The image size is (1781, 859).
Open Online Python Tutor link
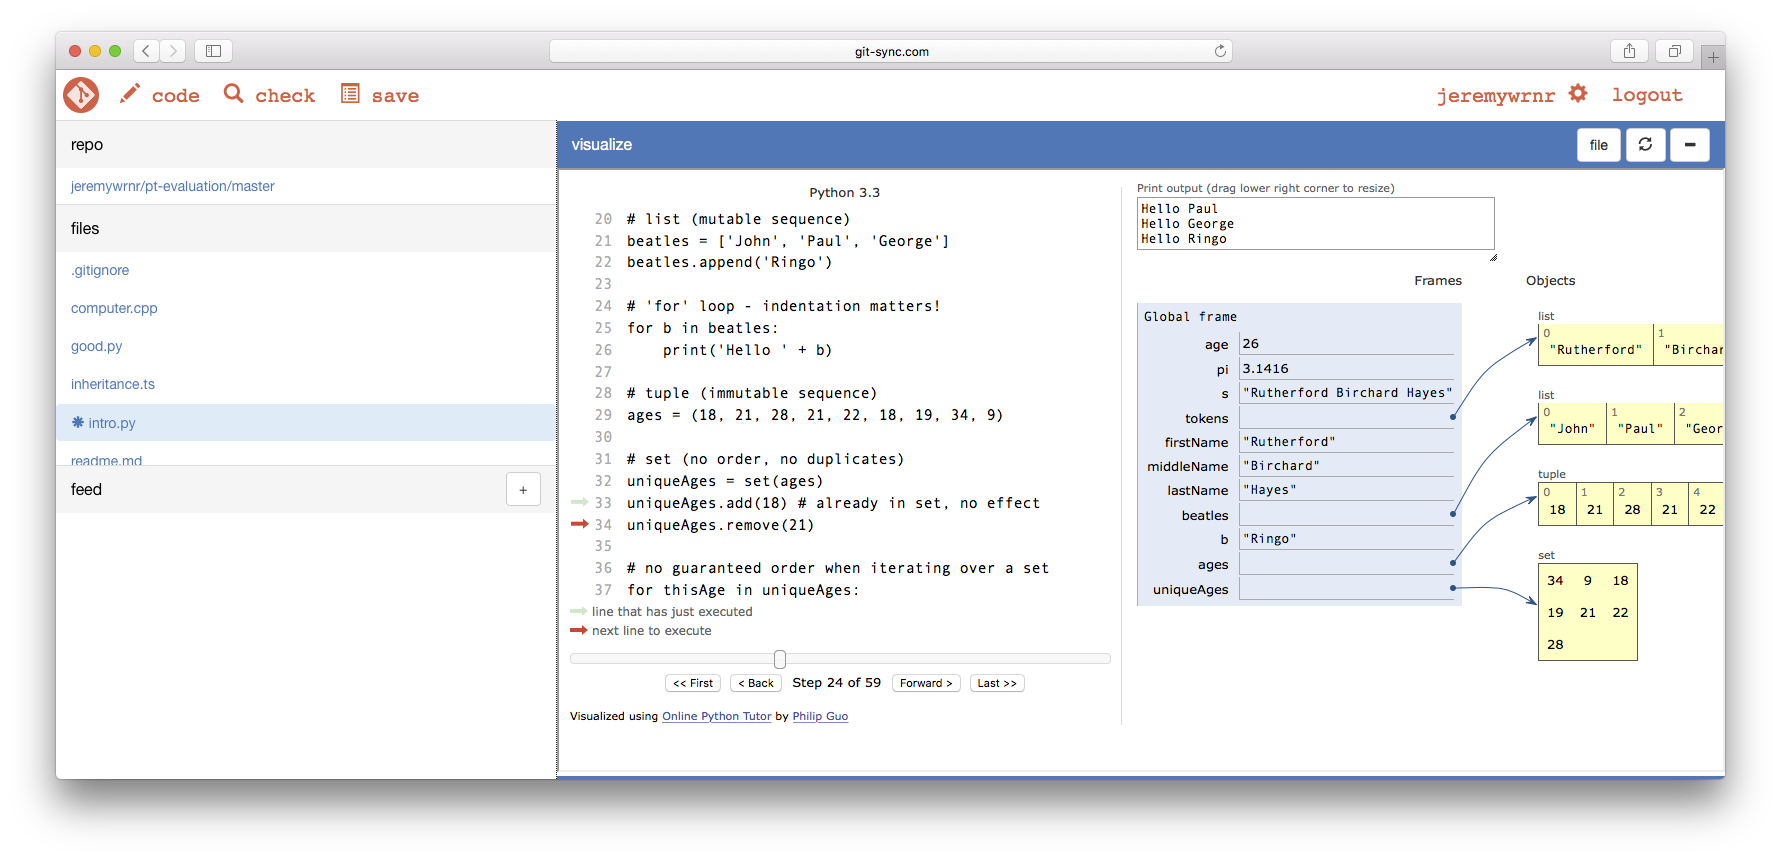[717, 716]
